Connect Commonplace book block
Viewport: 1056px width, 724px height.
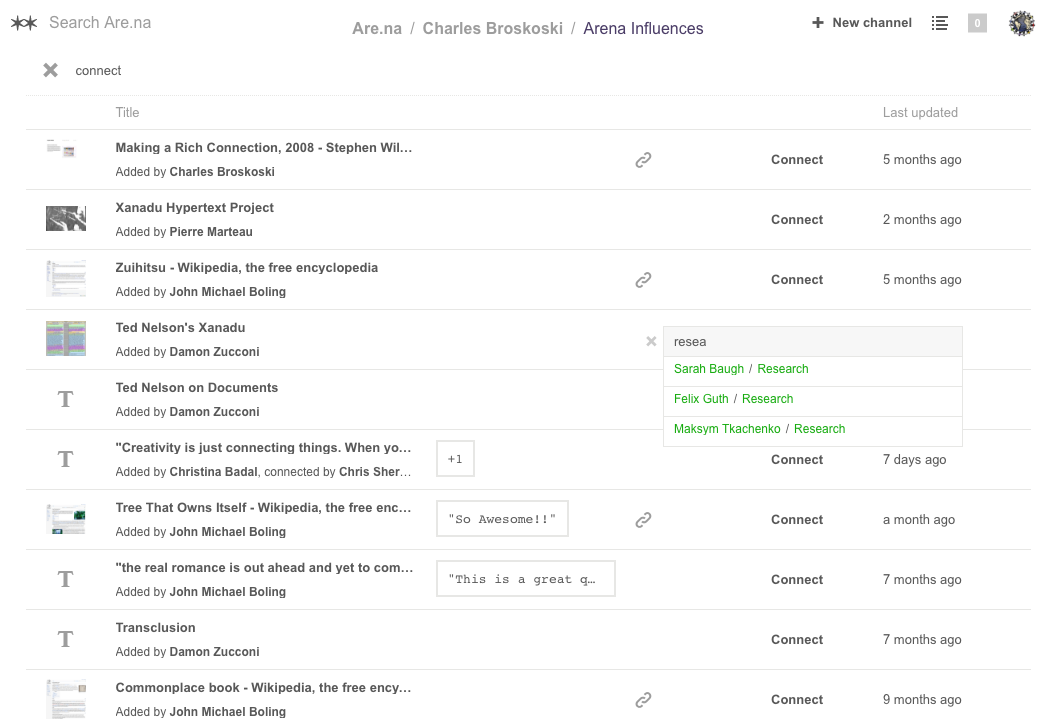[797, 700]
